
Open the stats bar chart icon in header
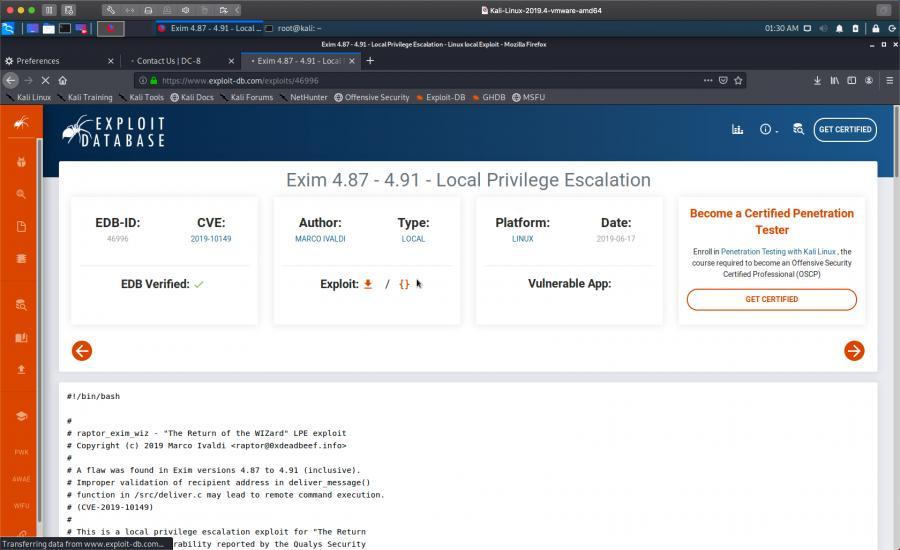coord(738,129)
